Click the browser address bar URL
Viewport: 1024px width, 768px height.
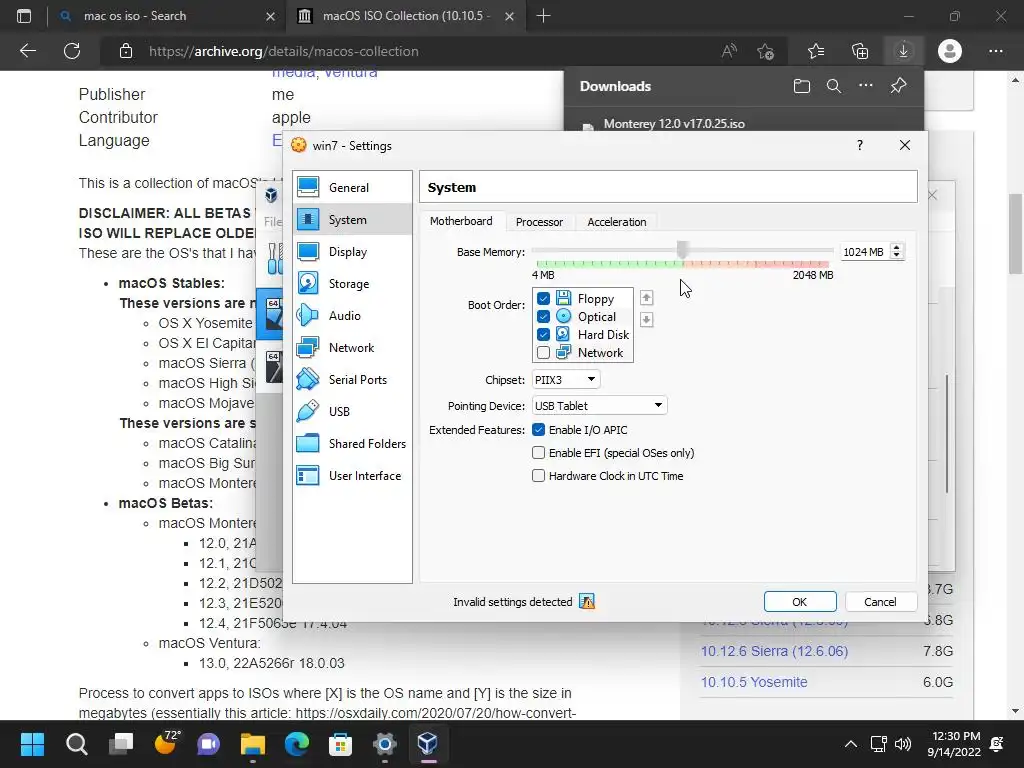[x=283, y=51]
